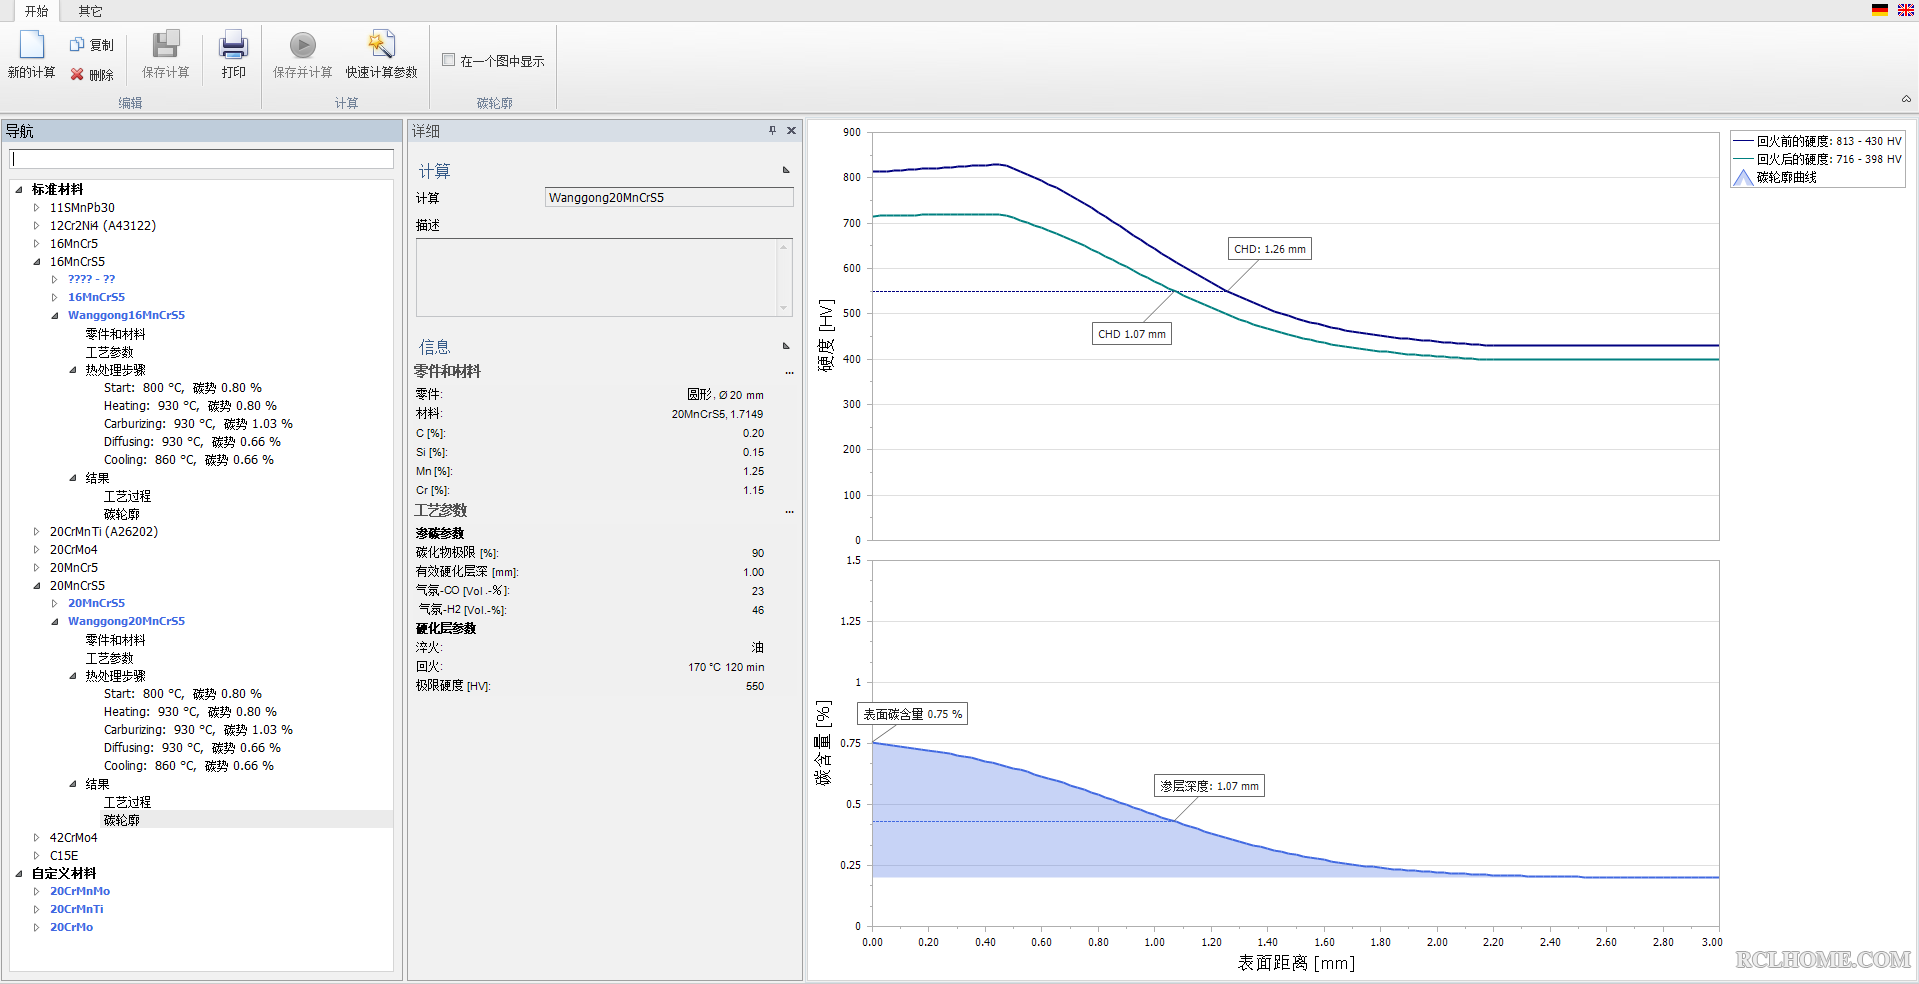Click the 极限硬度 [HV] value 550
The width and height of the screenshot is (1919, 984).
(754, 686)
